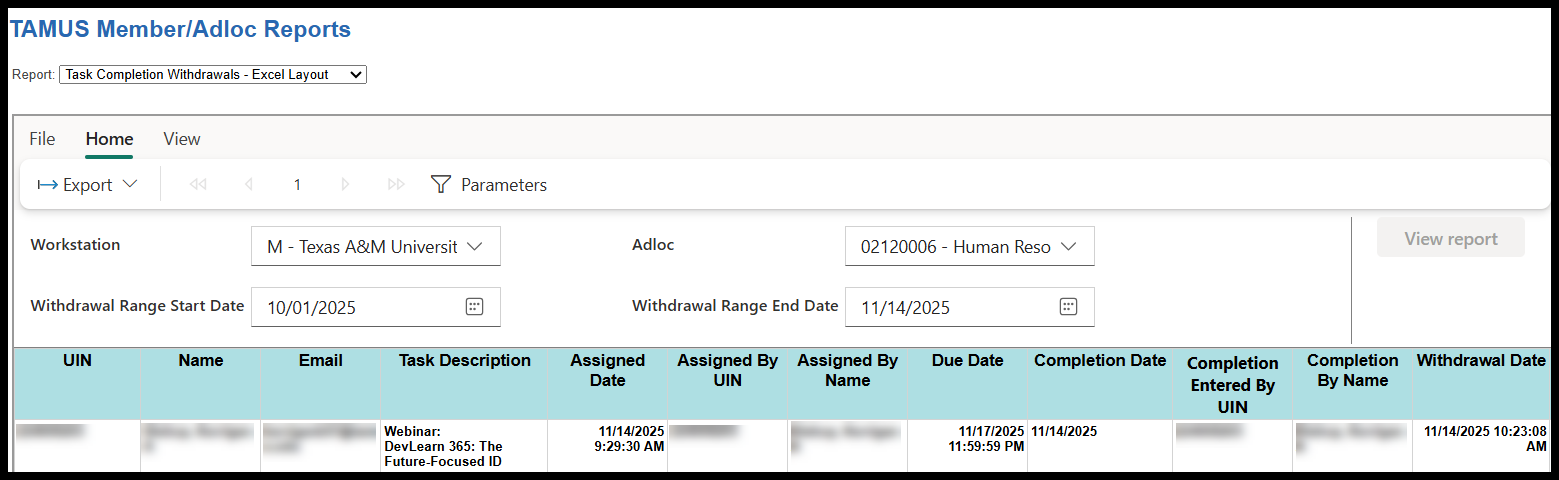The image size is (1559, 480).
Task: Go to the next report page
Action: click(345, 185)
